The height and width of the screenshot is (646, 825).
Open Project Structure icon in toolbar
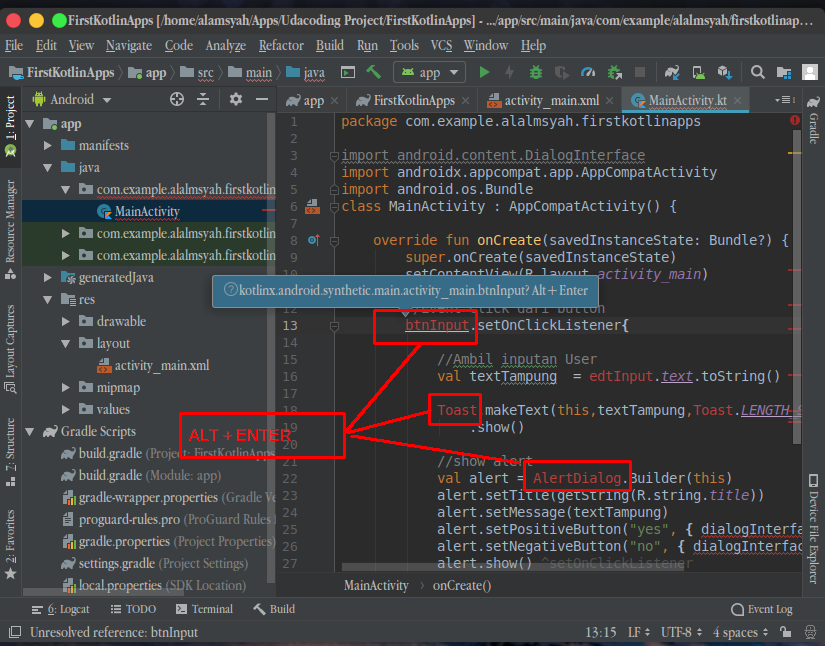(784, 72)
